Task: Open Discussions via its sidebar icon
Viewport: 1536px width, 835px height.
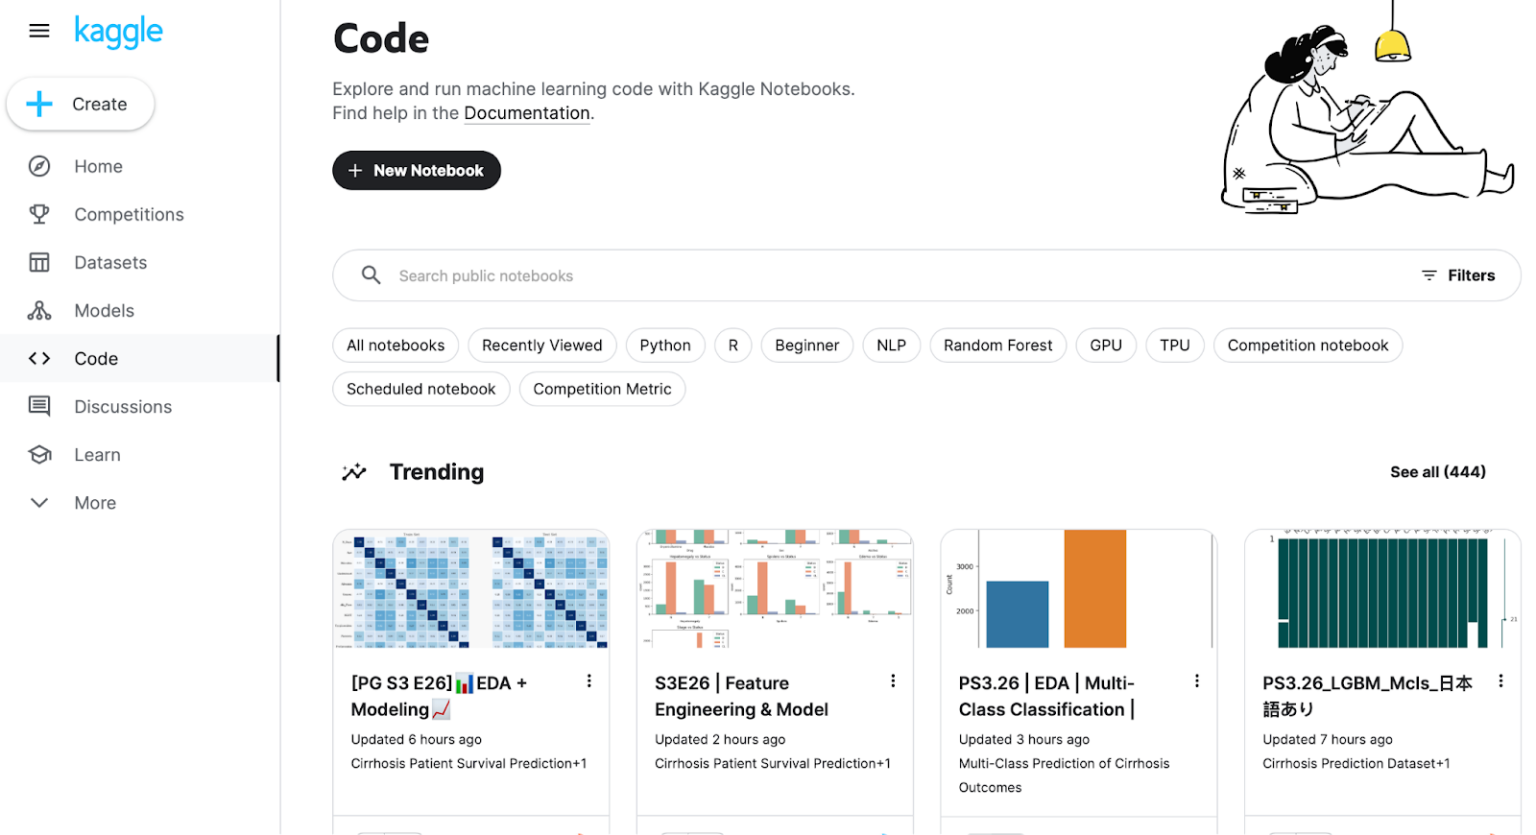Action: pos(38,406)
